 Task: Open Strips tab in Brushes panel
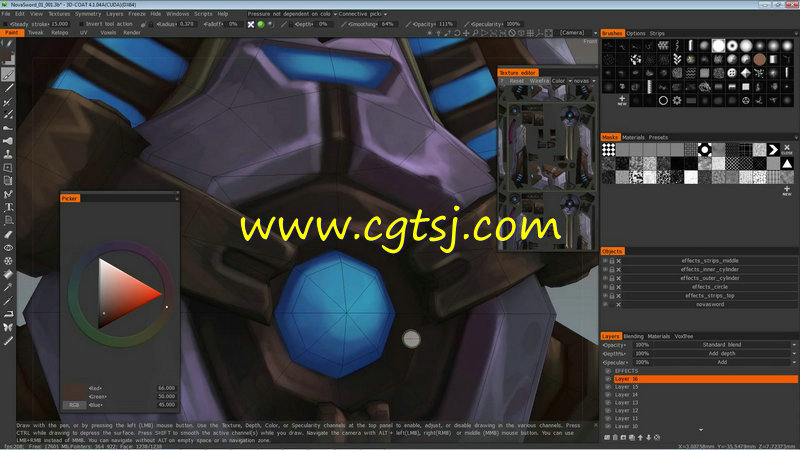click(x=657, y=33)
